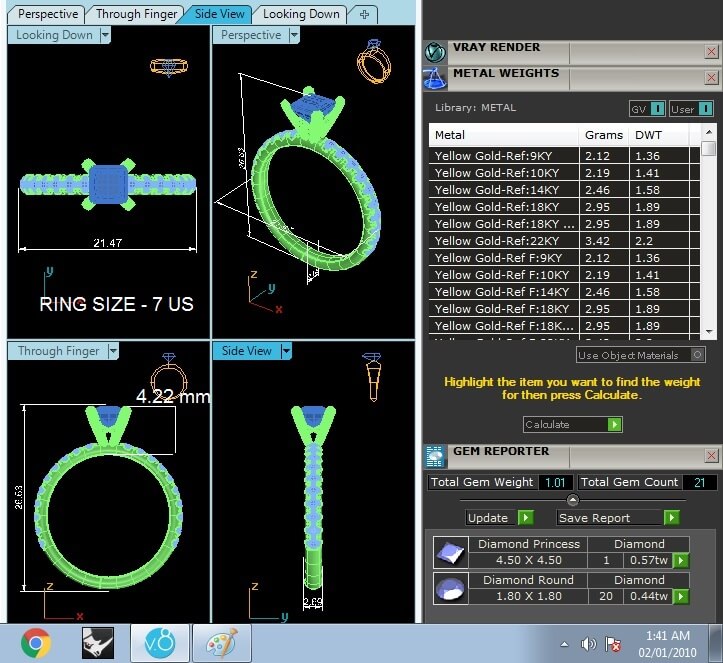Screen dimensions: 723x663
Task: Click the Metal Weights scale icon
Action: [x=435, y=78]
